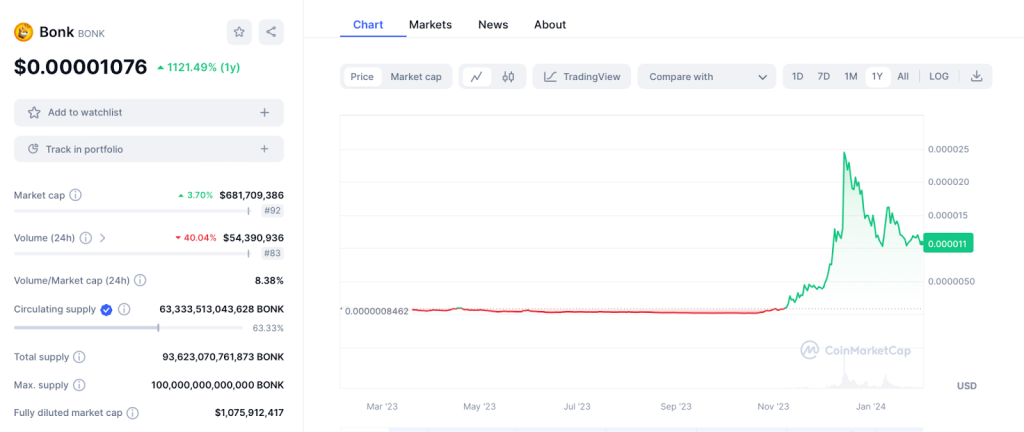Click the green price line peak on the chart

pyautogui.click(x=844, y=153)
